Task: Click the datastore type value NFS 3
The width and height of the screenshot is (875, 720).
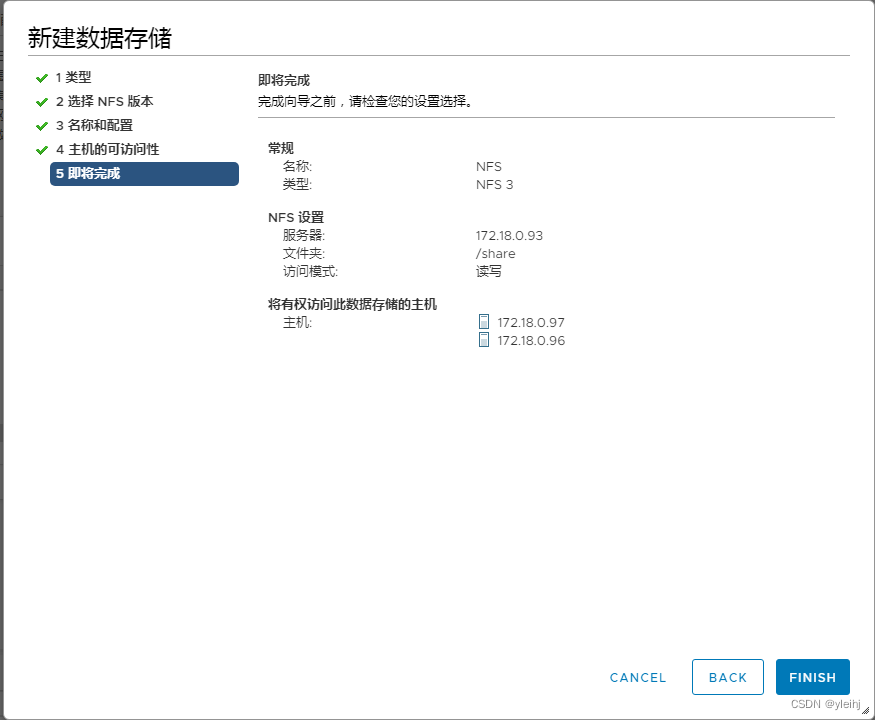Action: [493, 184]
